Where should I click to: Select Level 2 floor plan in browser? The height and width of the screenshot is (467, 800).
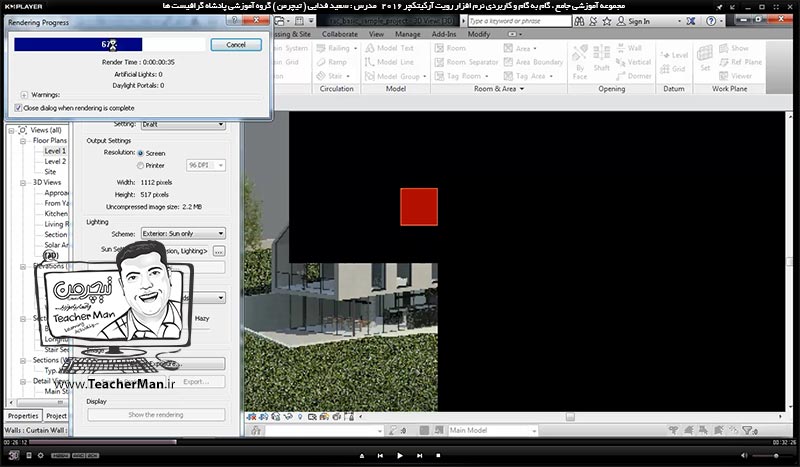pyautogui.click(x=55, y=161)
